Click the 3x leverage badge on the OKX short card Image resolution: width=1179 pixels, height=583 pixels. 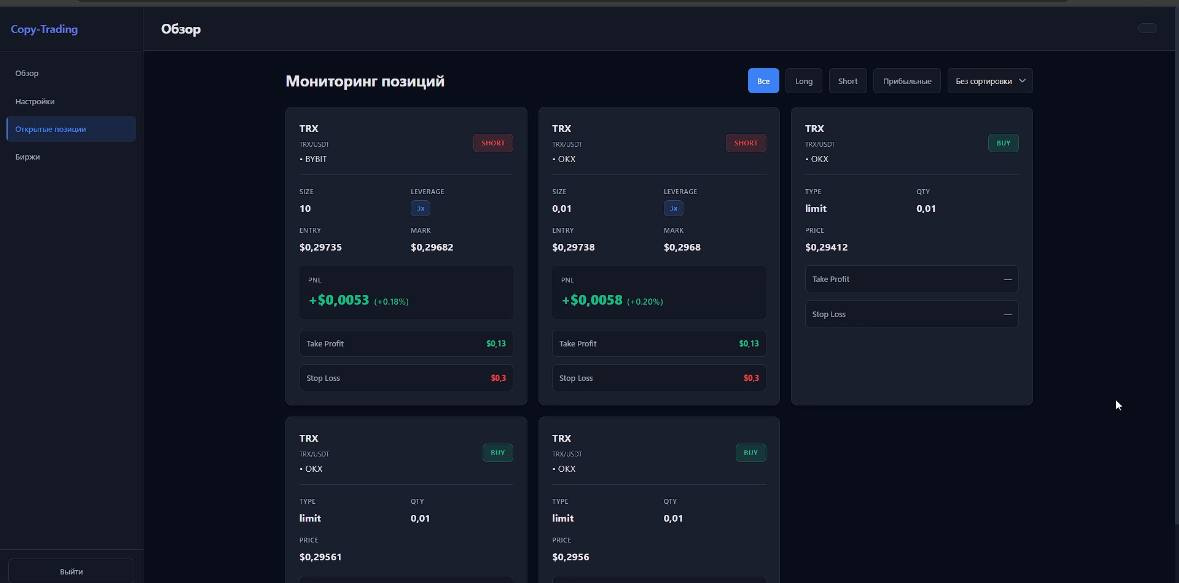click(673, 208)
